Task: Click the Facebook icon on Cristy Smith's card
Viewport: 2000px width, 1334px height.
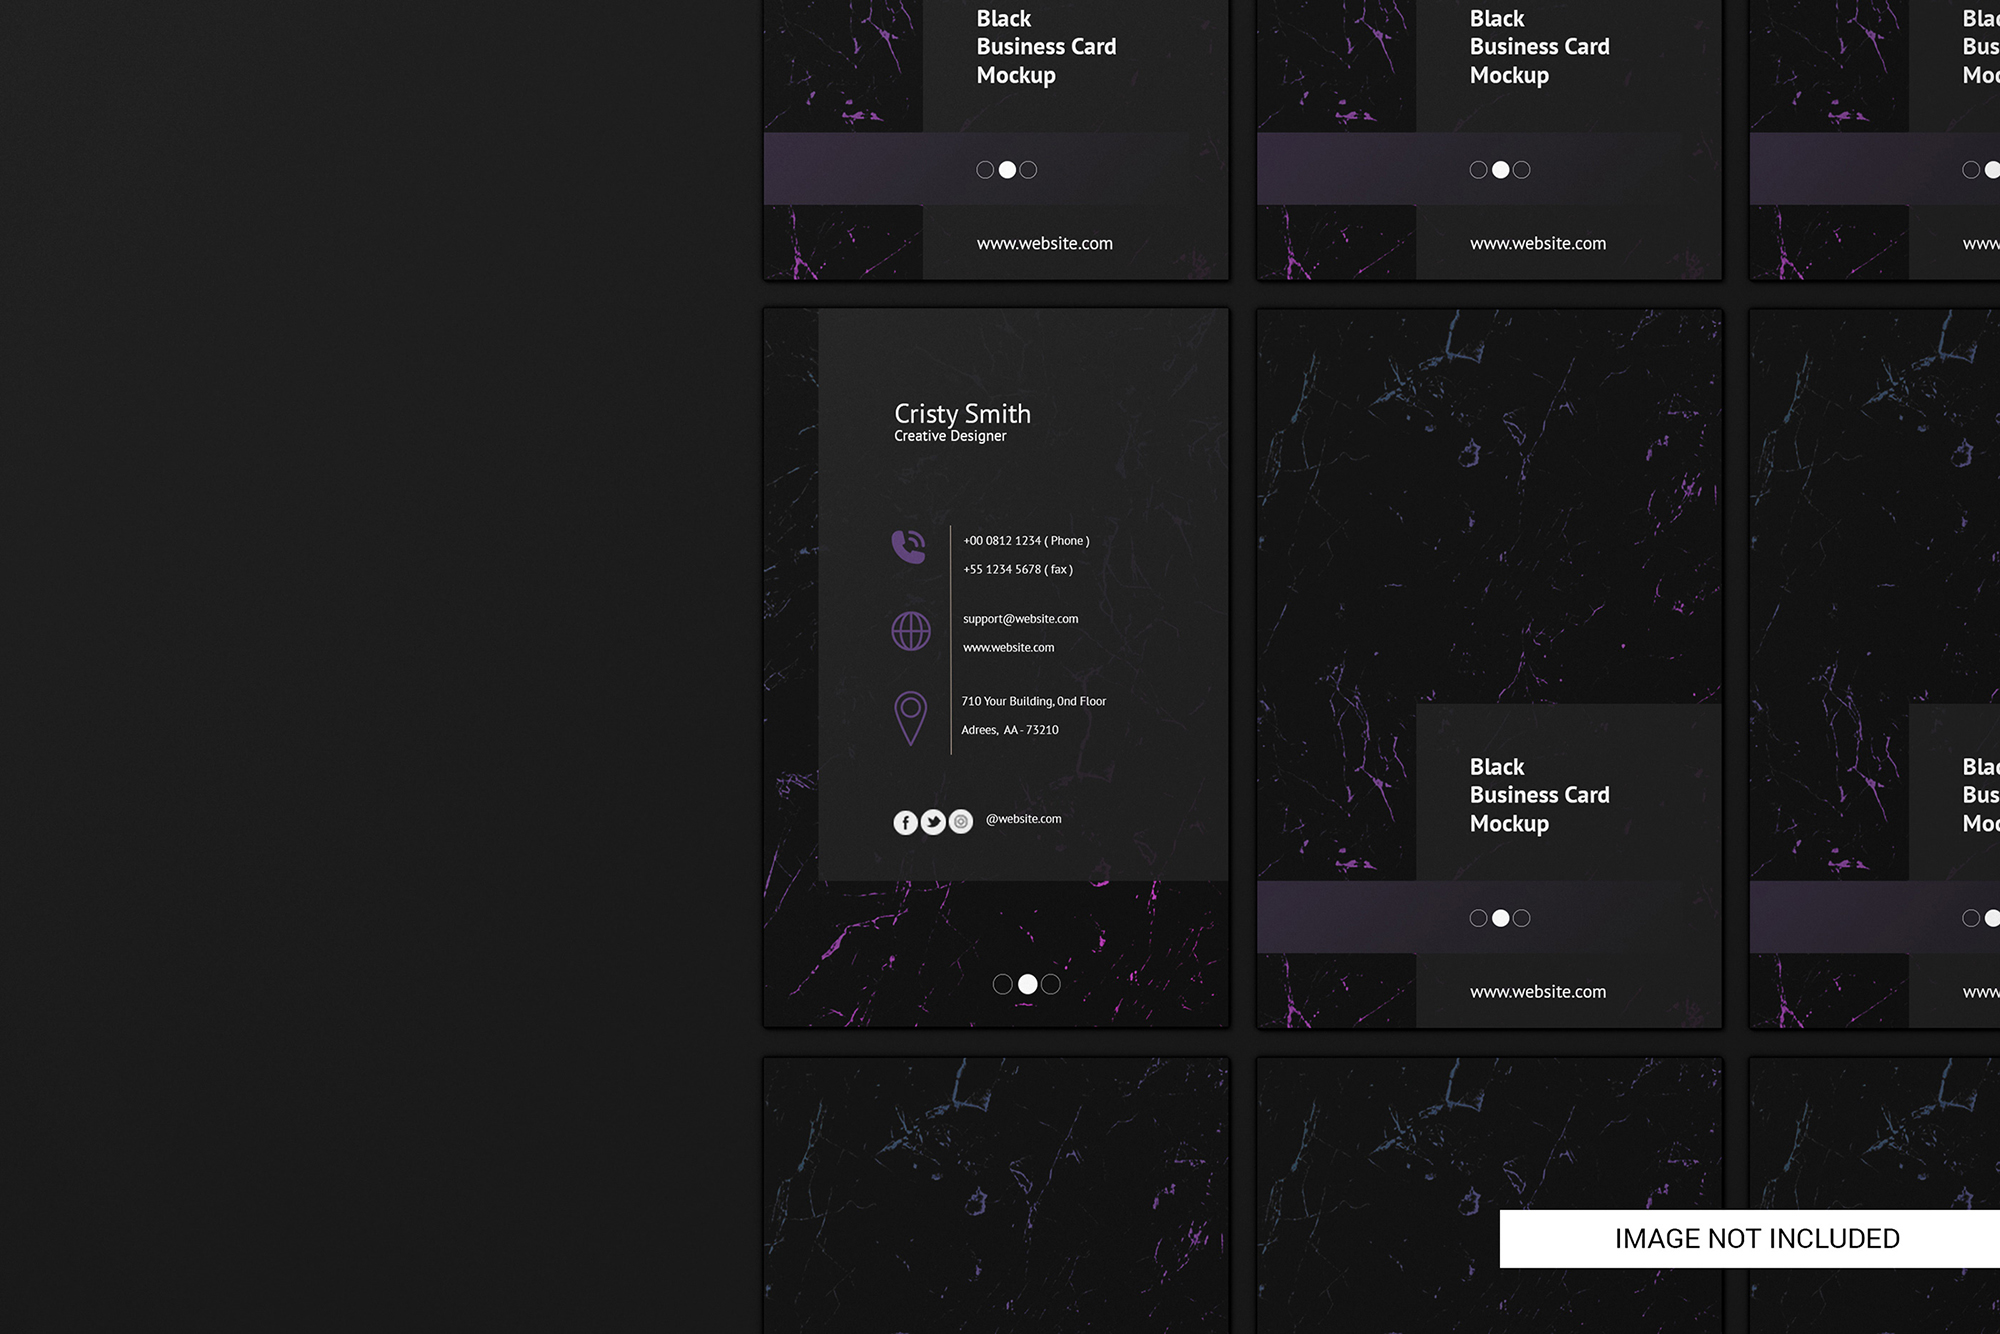Action: 905,821
